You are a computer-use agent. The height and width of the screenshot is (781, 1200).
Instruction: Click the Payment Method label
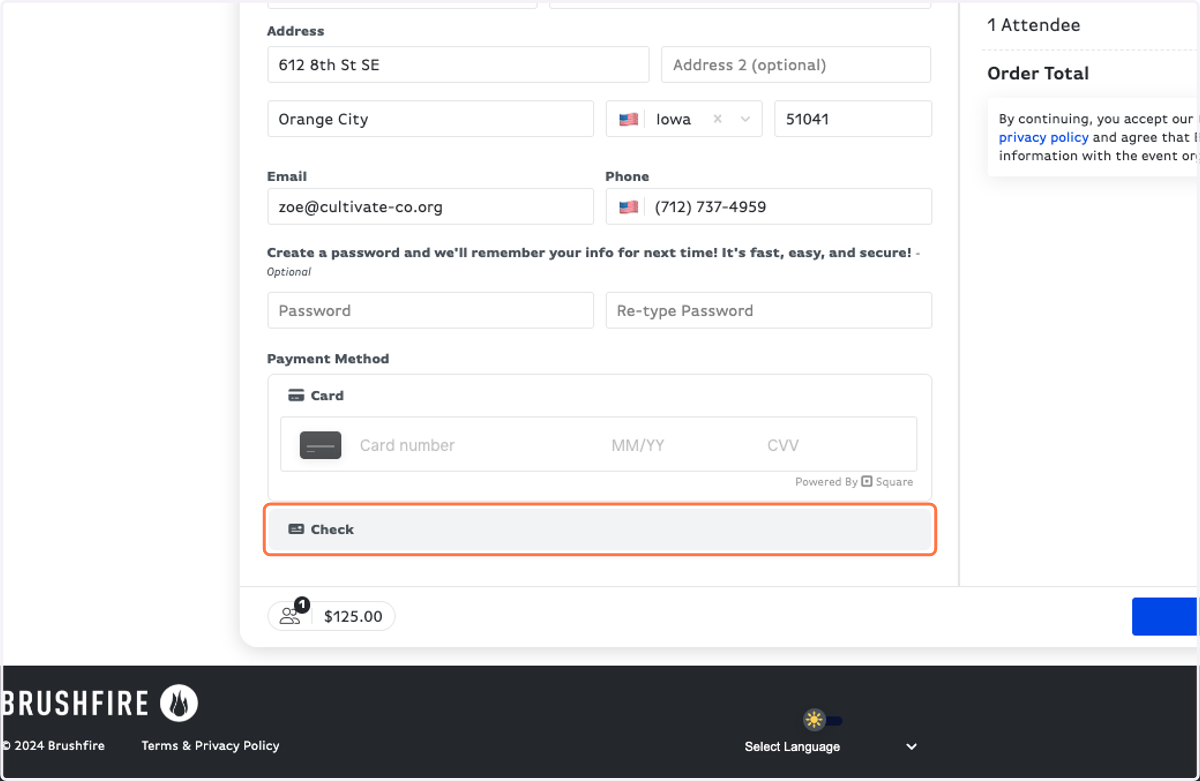click(328, 358)
